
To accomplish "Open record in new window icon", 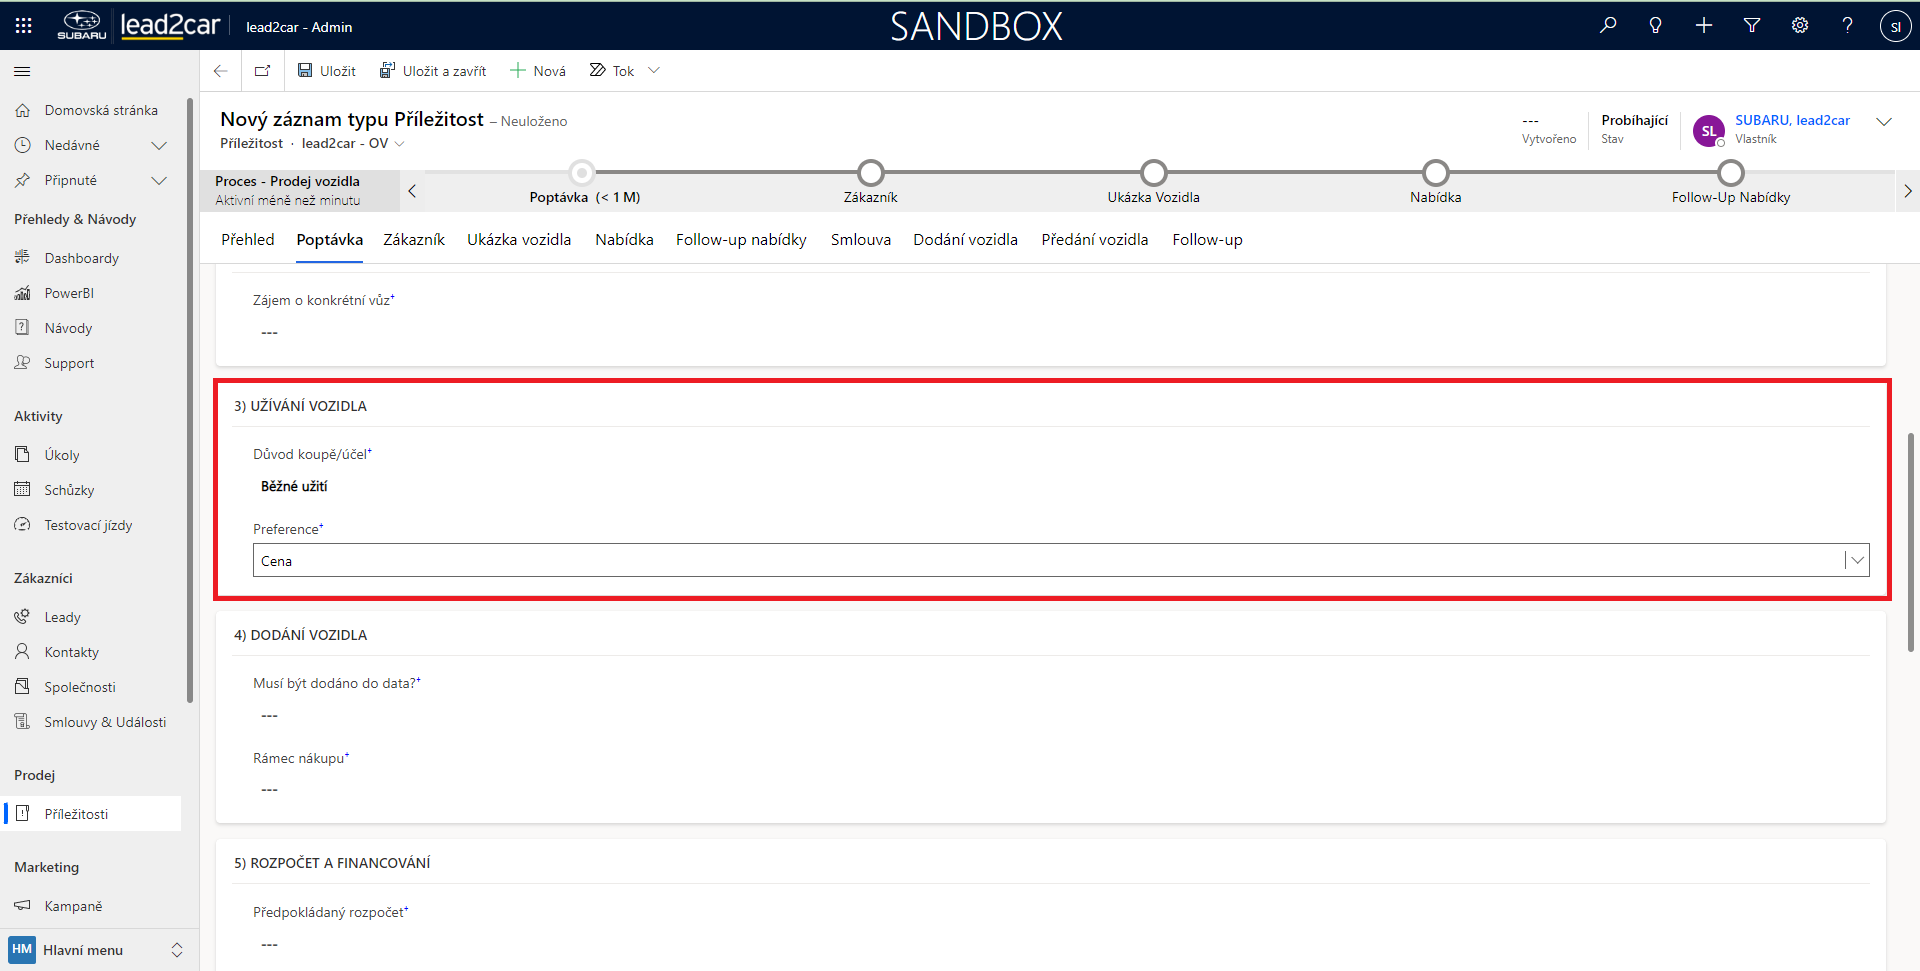I will [x=262, y=71].
